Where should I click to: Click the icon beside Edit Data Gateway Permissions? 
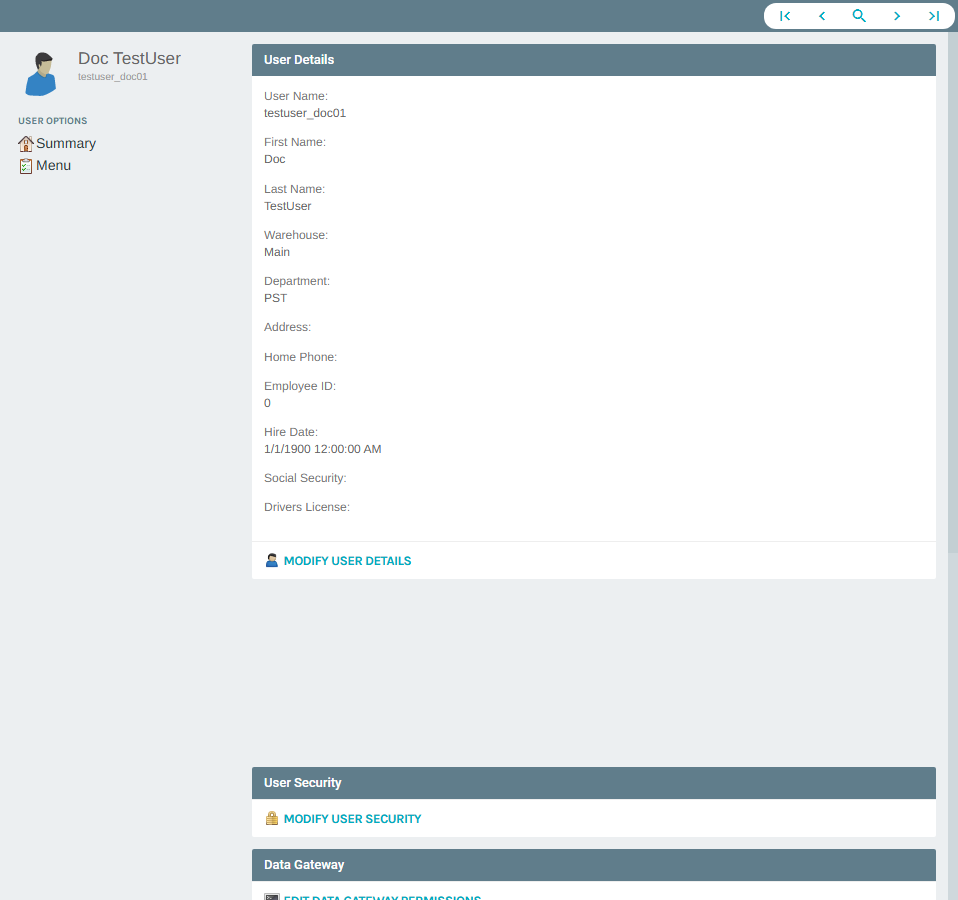(271, 897)
